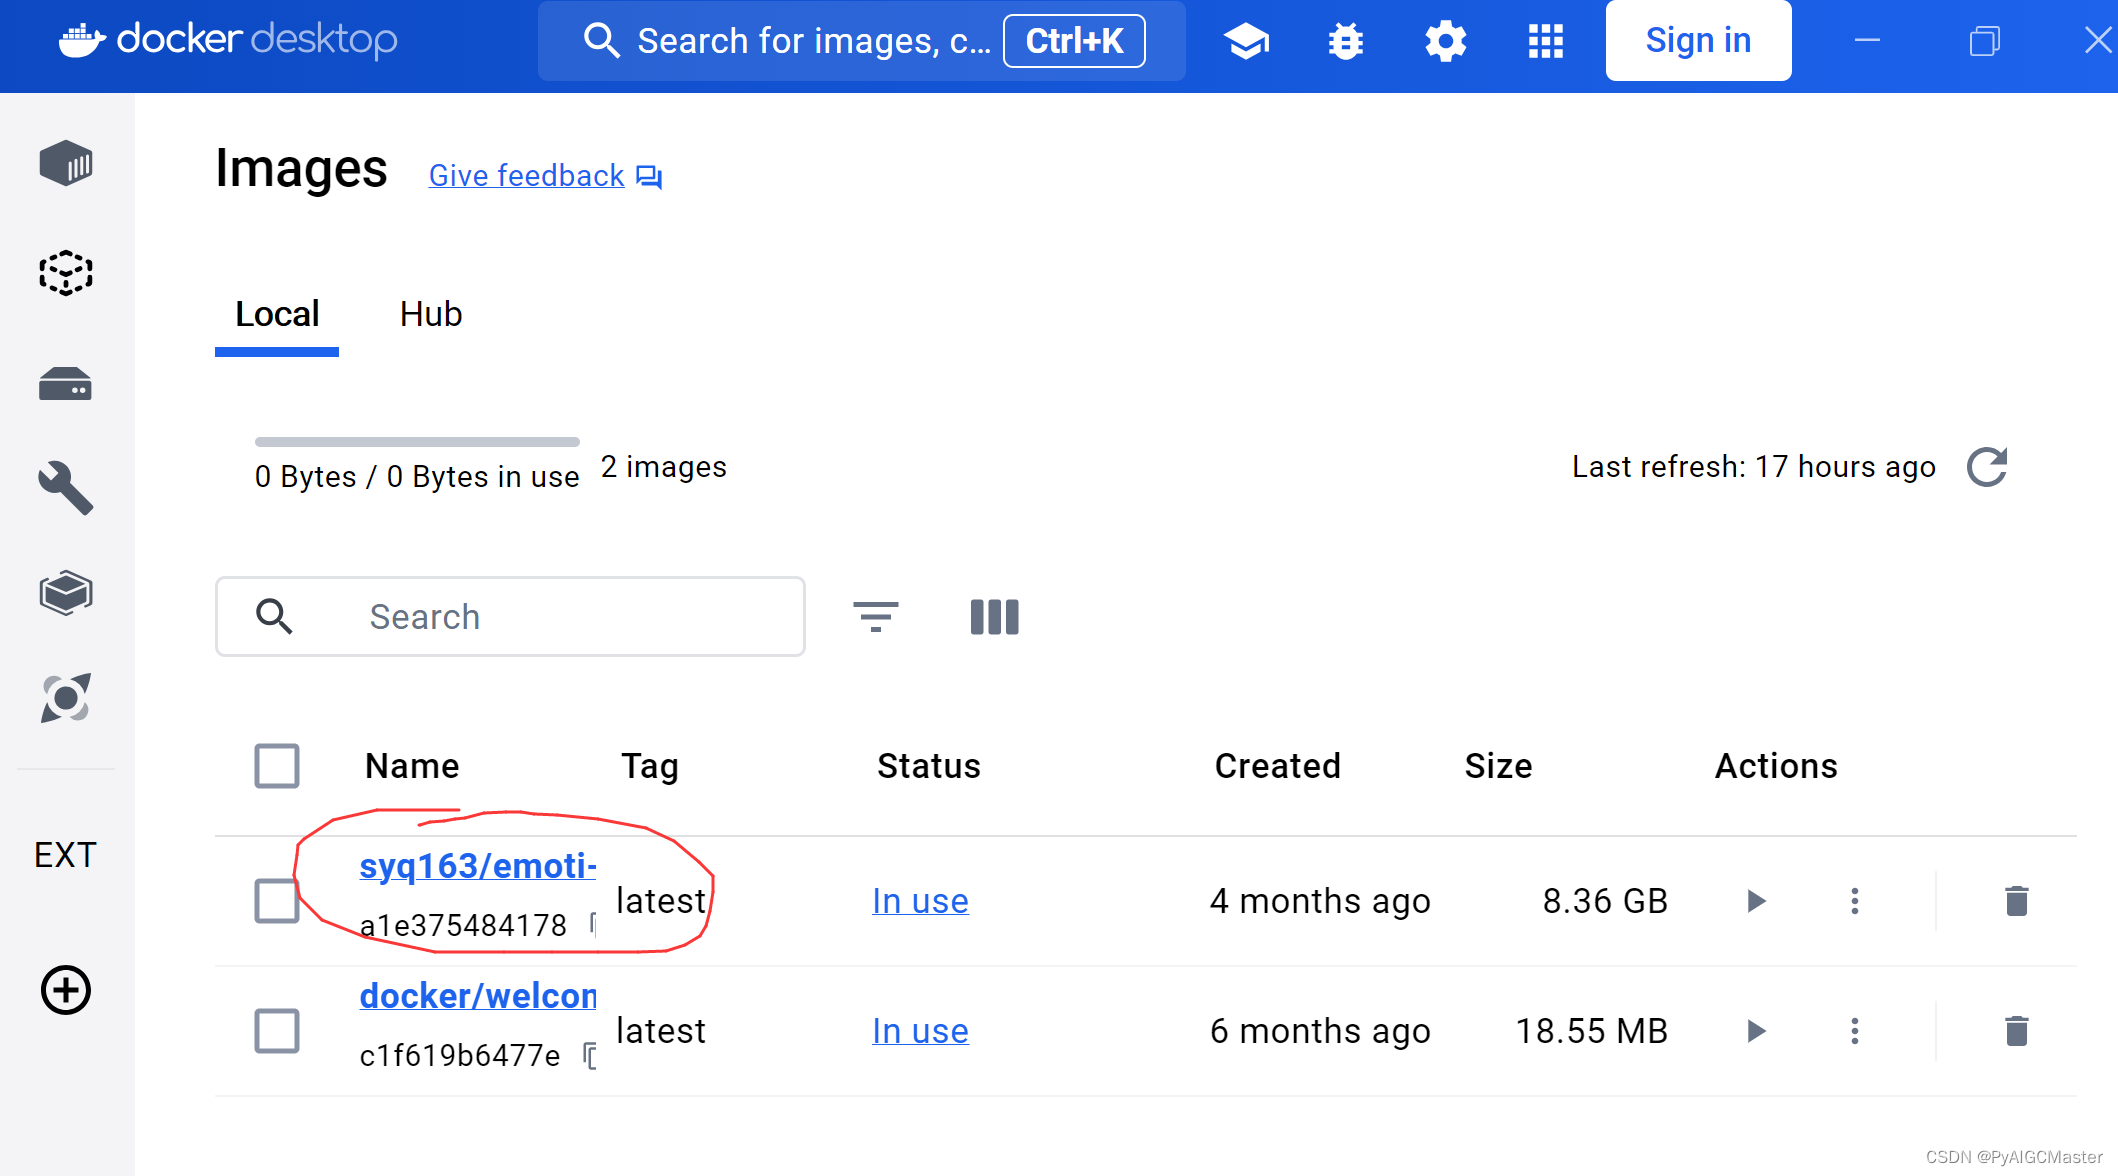Click the Sign in button
The image size is (2118, 1176).
[x=1698, y=40]
